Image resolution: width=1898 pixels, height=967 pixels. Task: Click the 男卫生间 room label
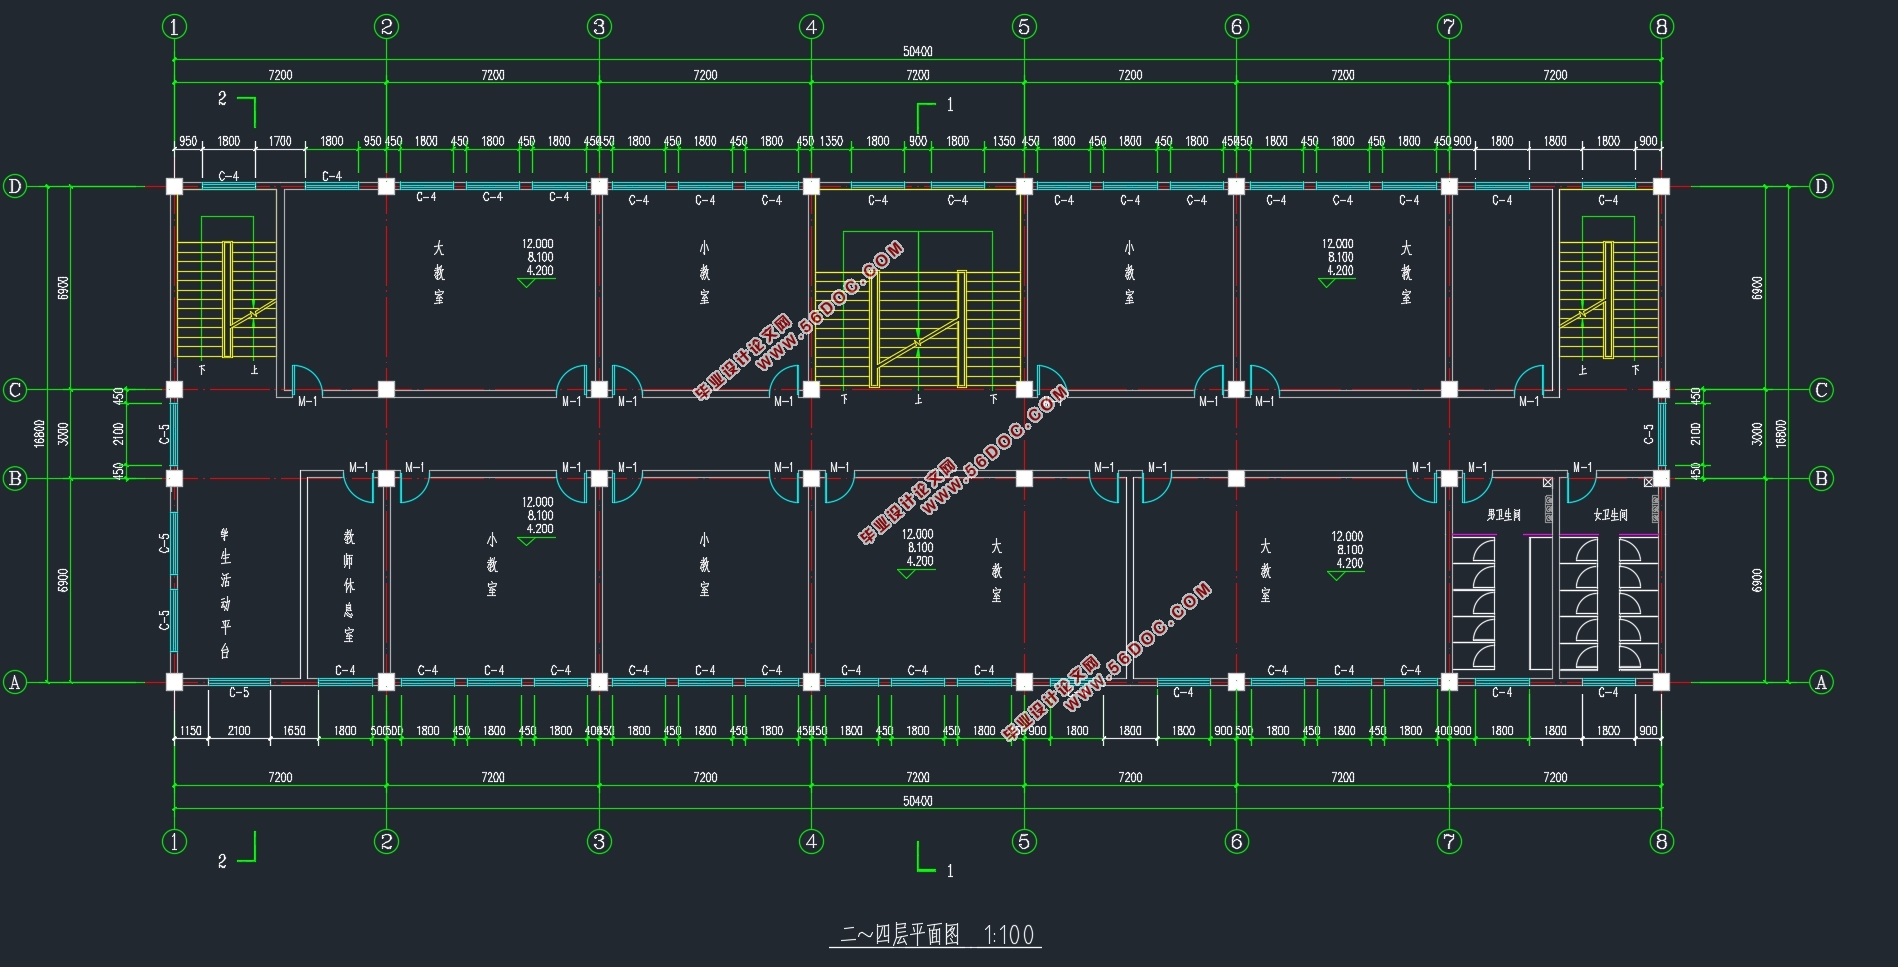click(1502, 515)
